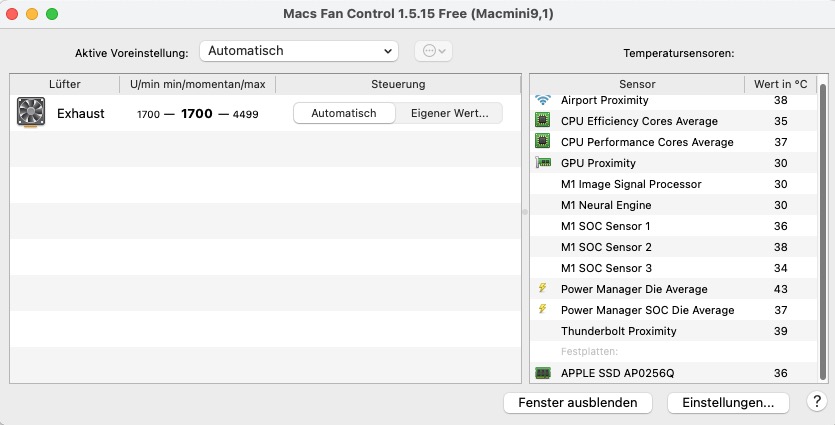Click the U/min min/momentan/max column header
The height and width of the screenshot is (425, 835).
[198, 84]
